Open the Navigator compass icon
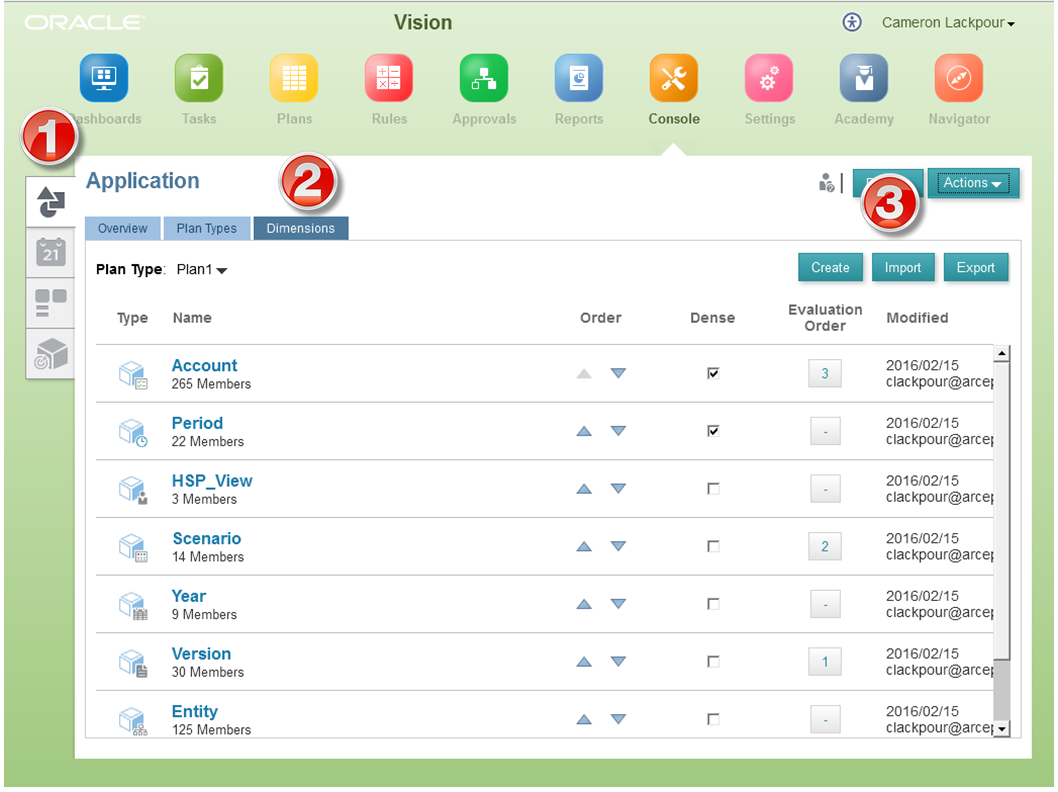This screenshot has width=1058, height=792. [959, 78]
